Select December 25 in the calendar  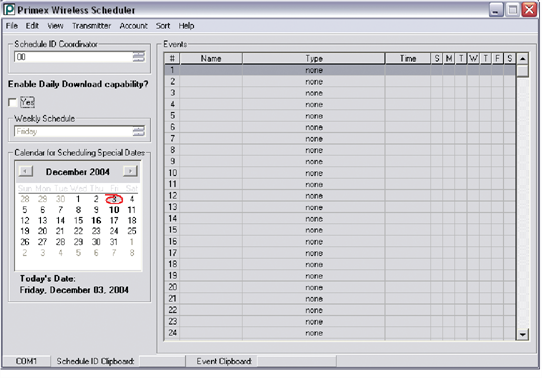(132, 231)
